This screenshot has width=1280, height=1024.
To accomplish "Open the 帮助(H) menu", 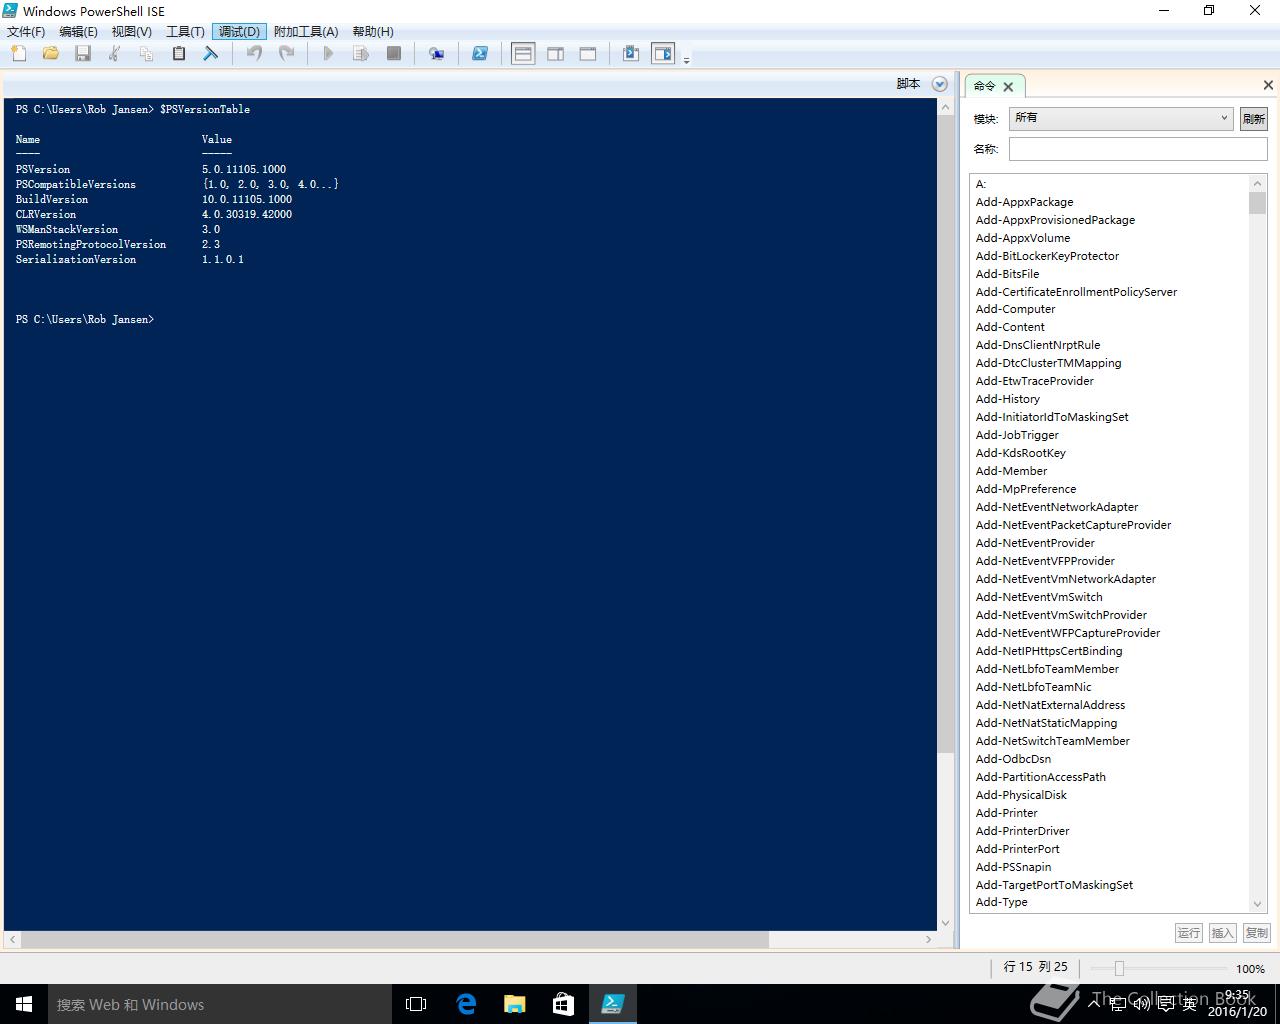I will click(x=373, y=32).
